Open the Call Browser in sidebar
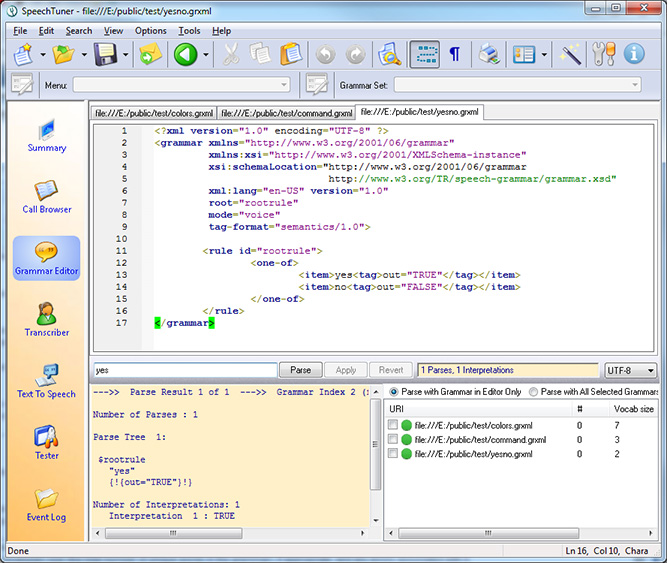The height and width of the screenshot is (563, 667). pyautogui.click(x=47, y=197)
